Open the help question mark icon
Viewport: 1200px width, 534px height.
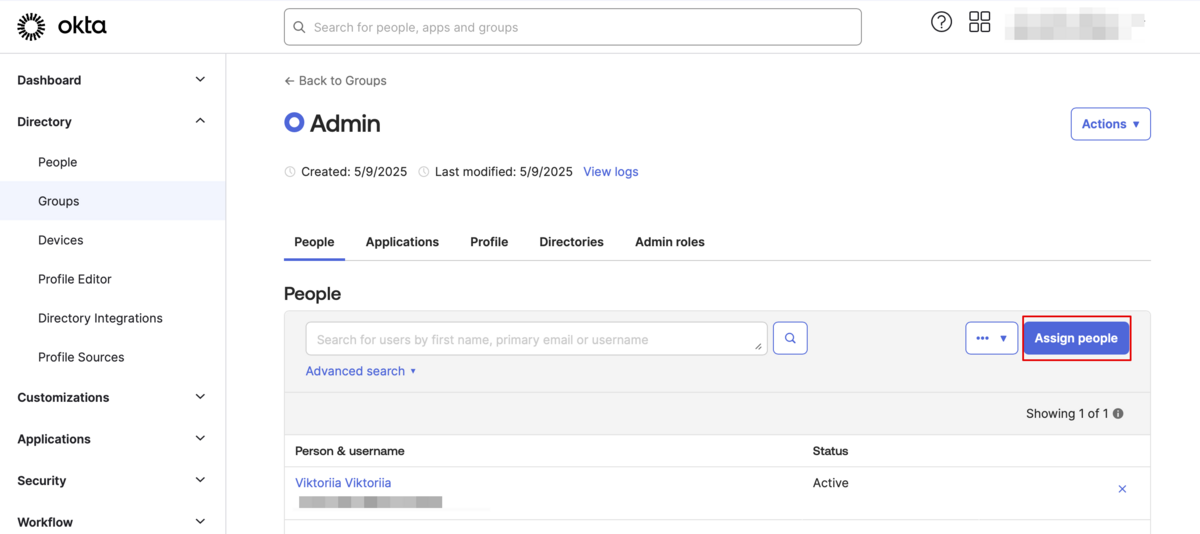pos(941,22)
